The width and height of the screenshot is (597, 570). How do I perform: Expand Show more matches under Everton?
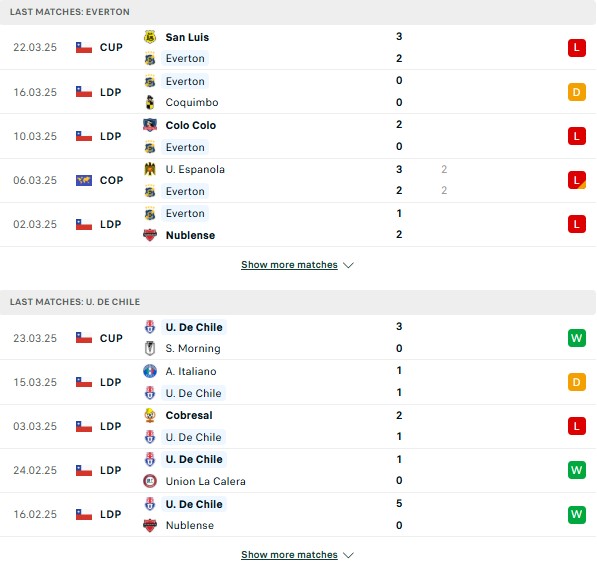click(x=289, y=265)
